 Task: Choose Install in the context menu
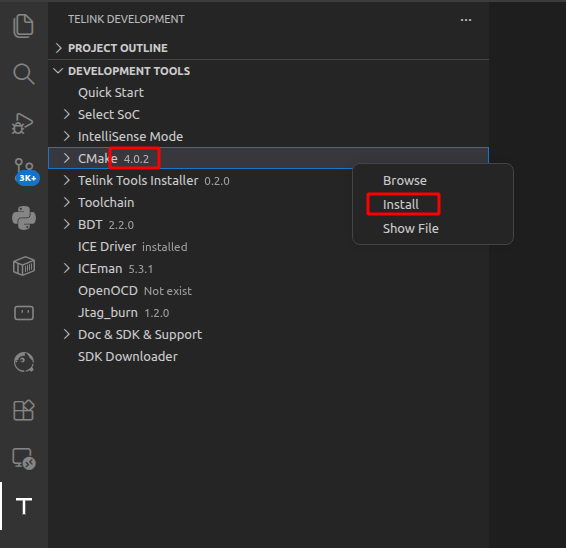coord(401,205)
